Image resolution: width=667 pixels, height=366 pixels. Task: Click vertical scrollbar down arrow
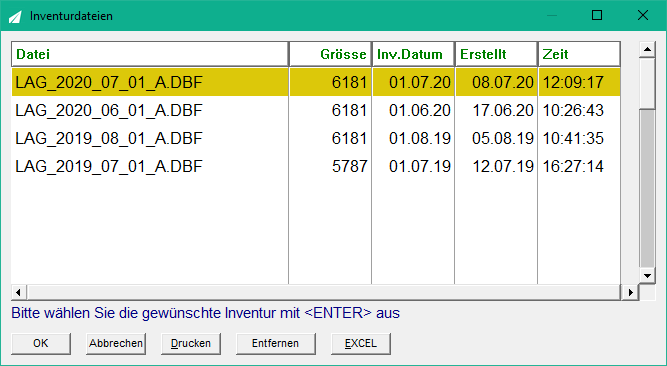[647, 276]
